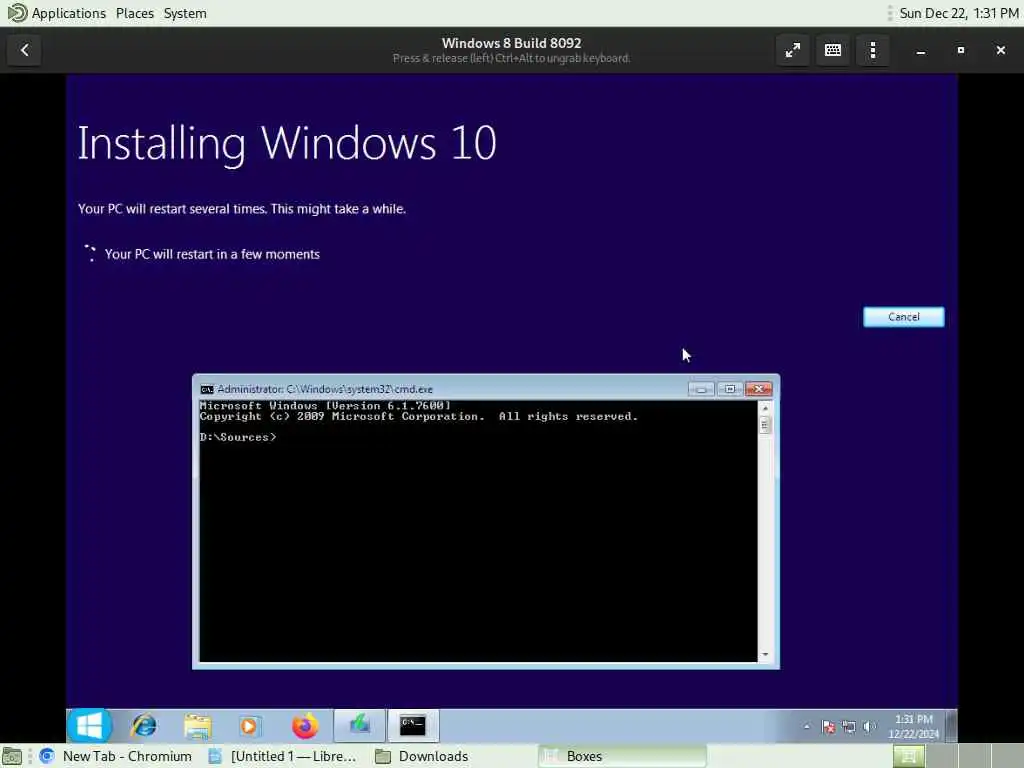The width and height of the screenshot is (1024, 768).
Task: Maximize the Boxes window
Action: (961, 50)
